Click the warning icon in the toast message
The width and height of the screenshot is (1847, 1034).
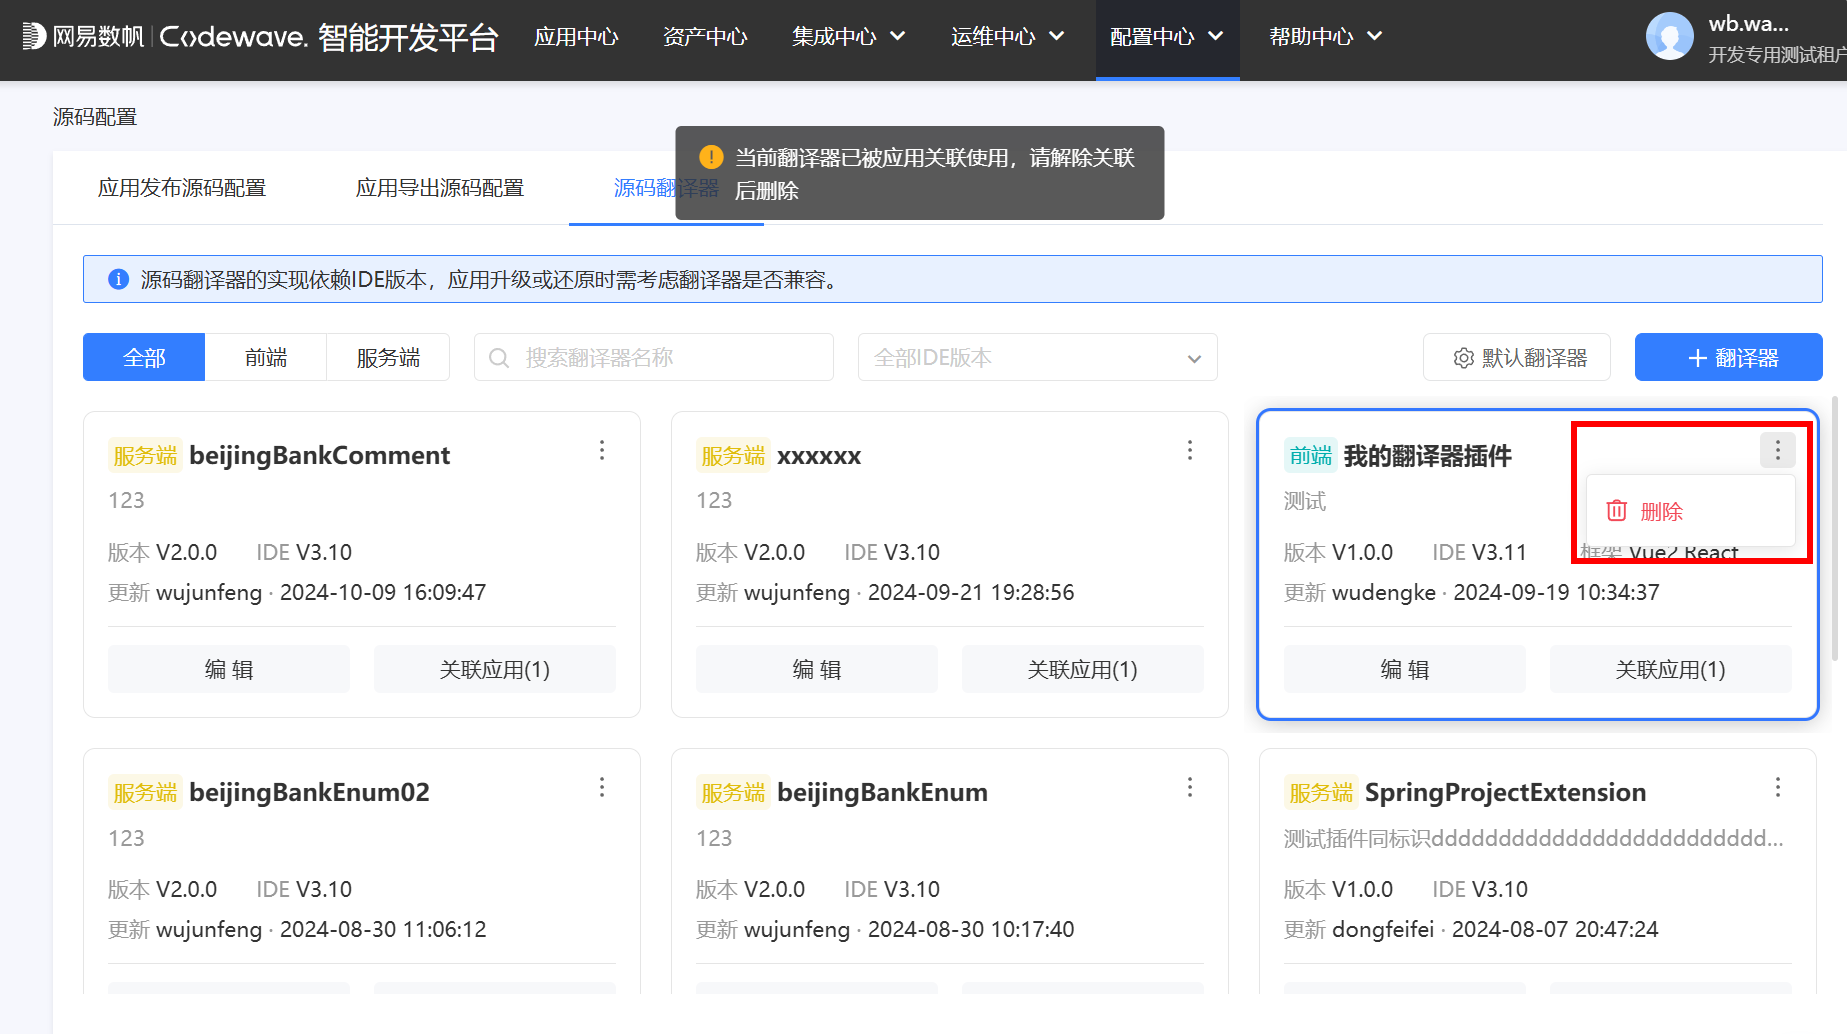(711, 157)
